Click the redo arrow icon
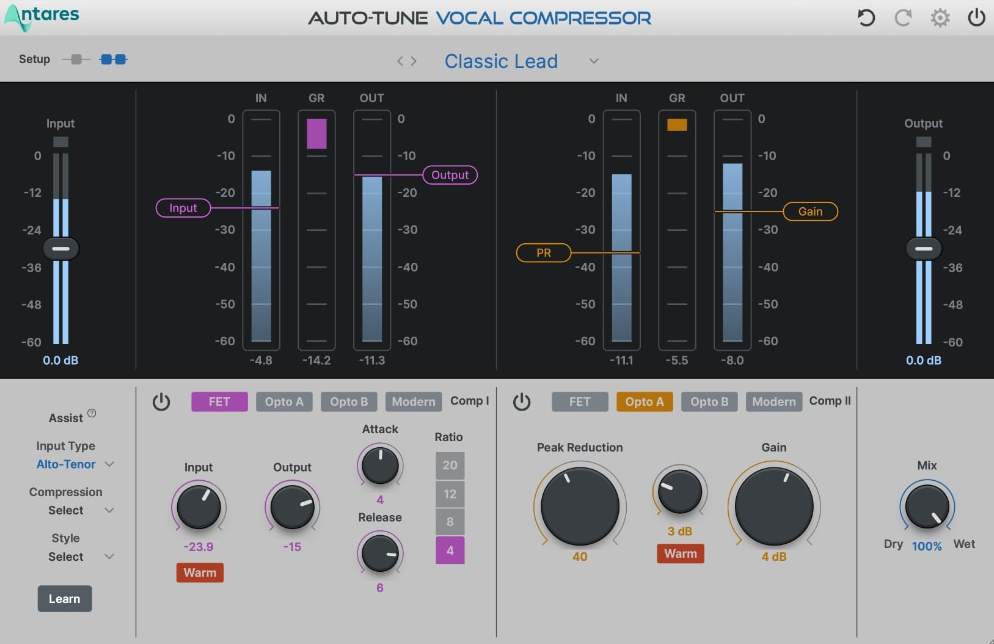 point(902,18)
